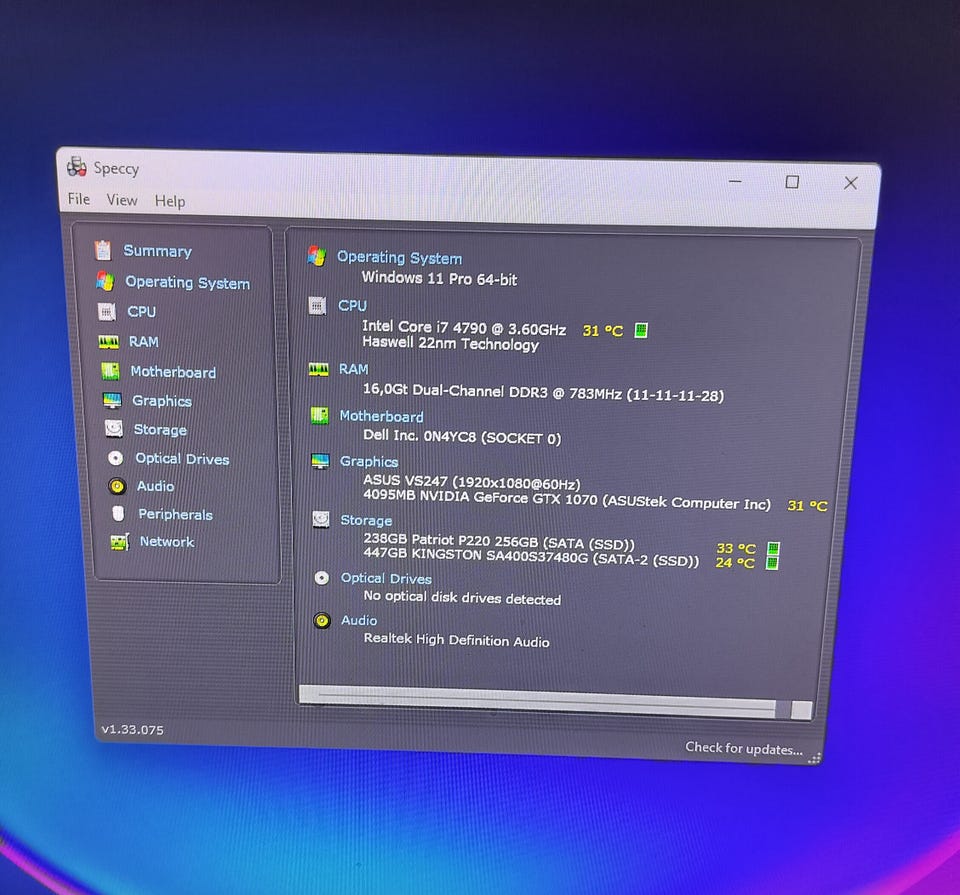The width and height of the screenshot is (960, 895).
Task: Click the green CPU temperature indicator icon
Action: point(641,331)
